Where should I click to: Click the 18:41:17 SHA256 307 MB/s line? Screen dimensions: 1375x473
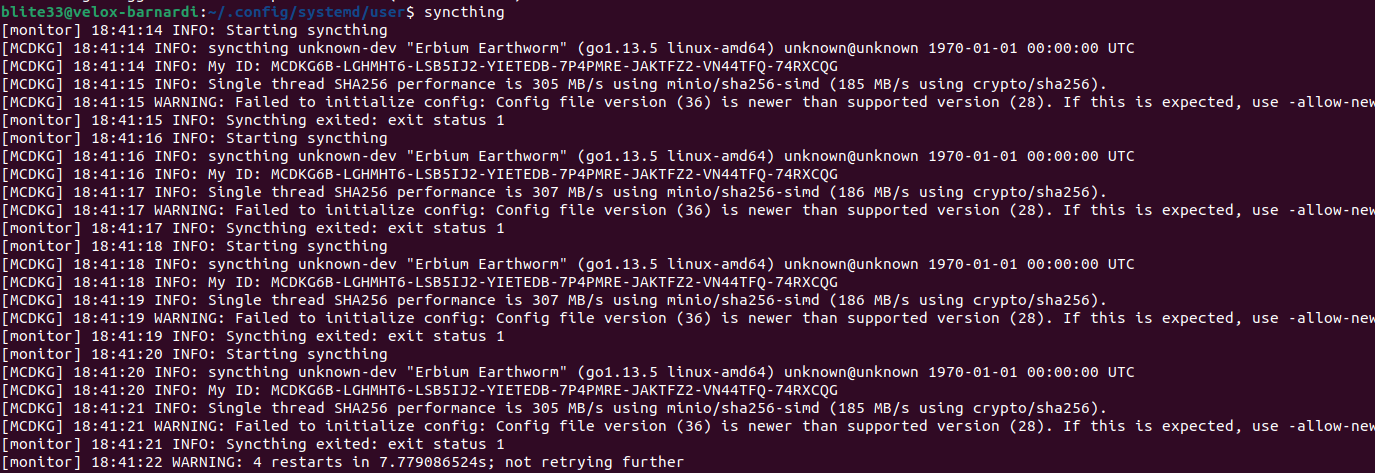pos(554,192)
